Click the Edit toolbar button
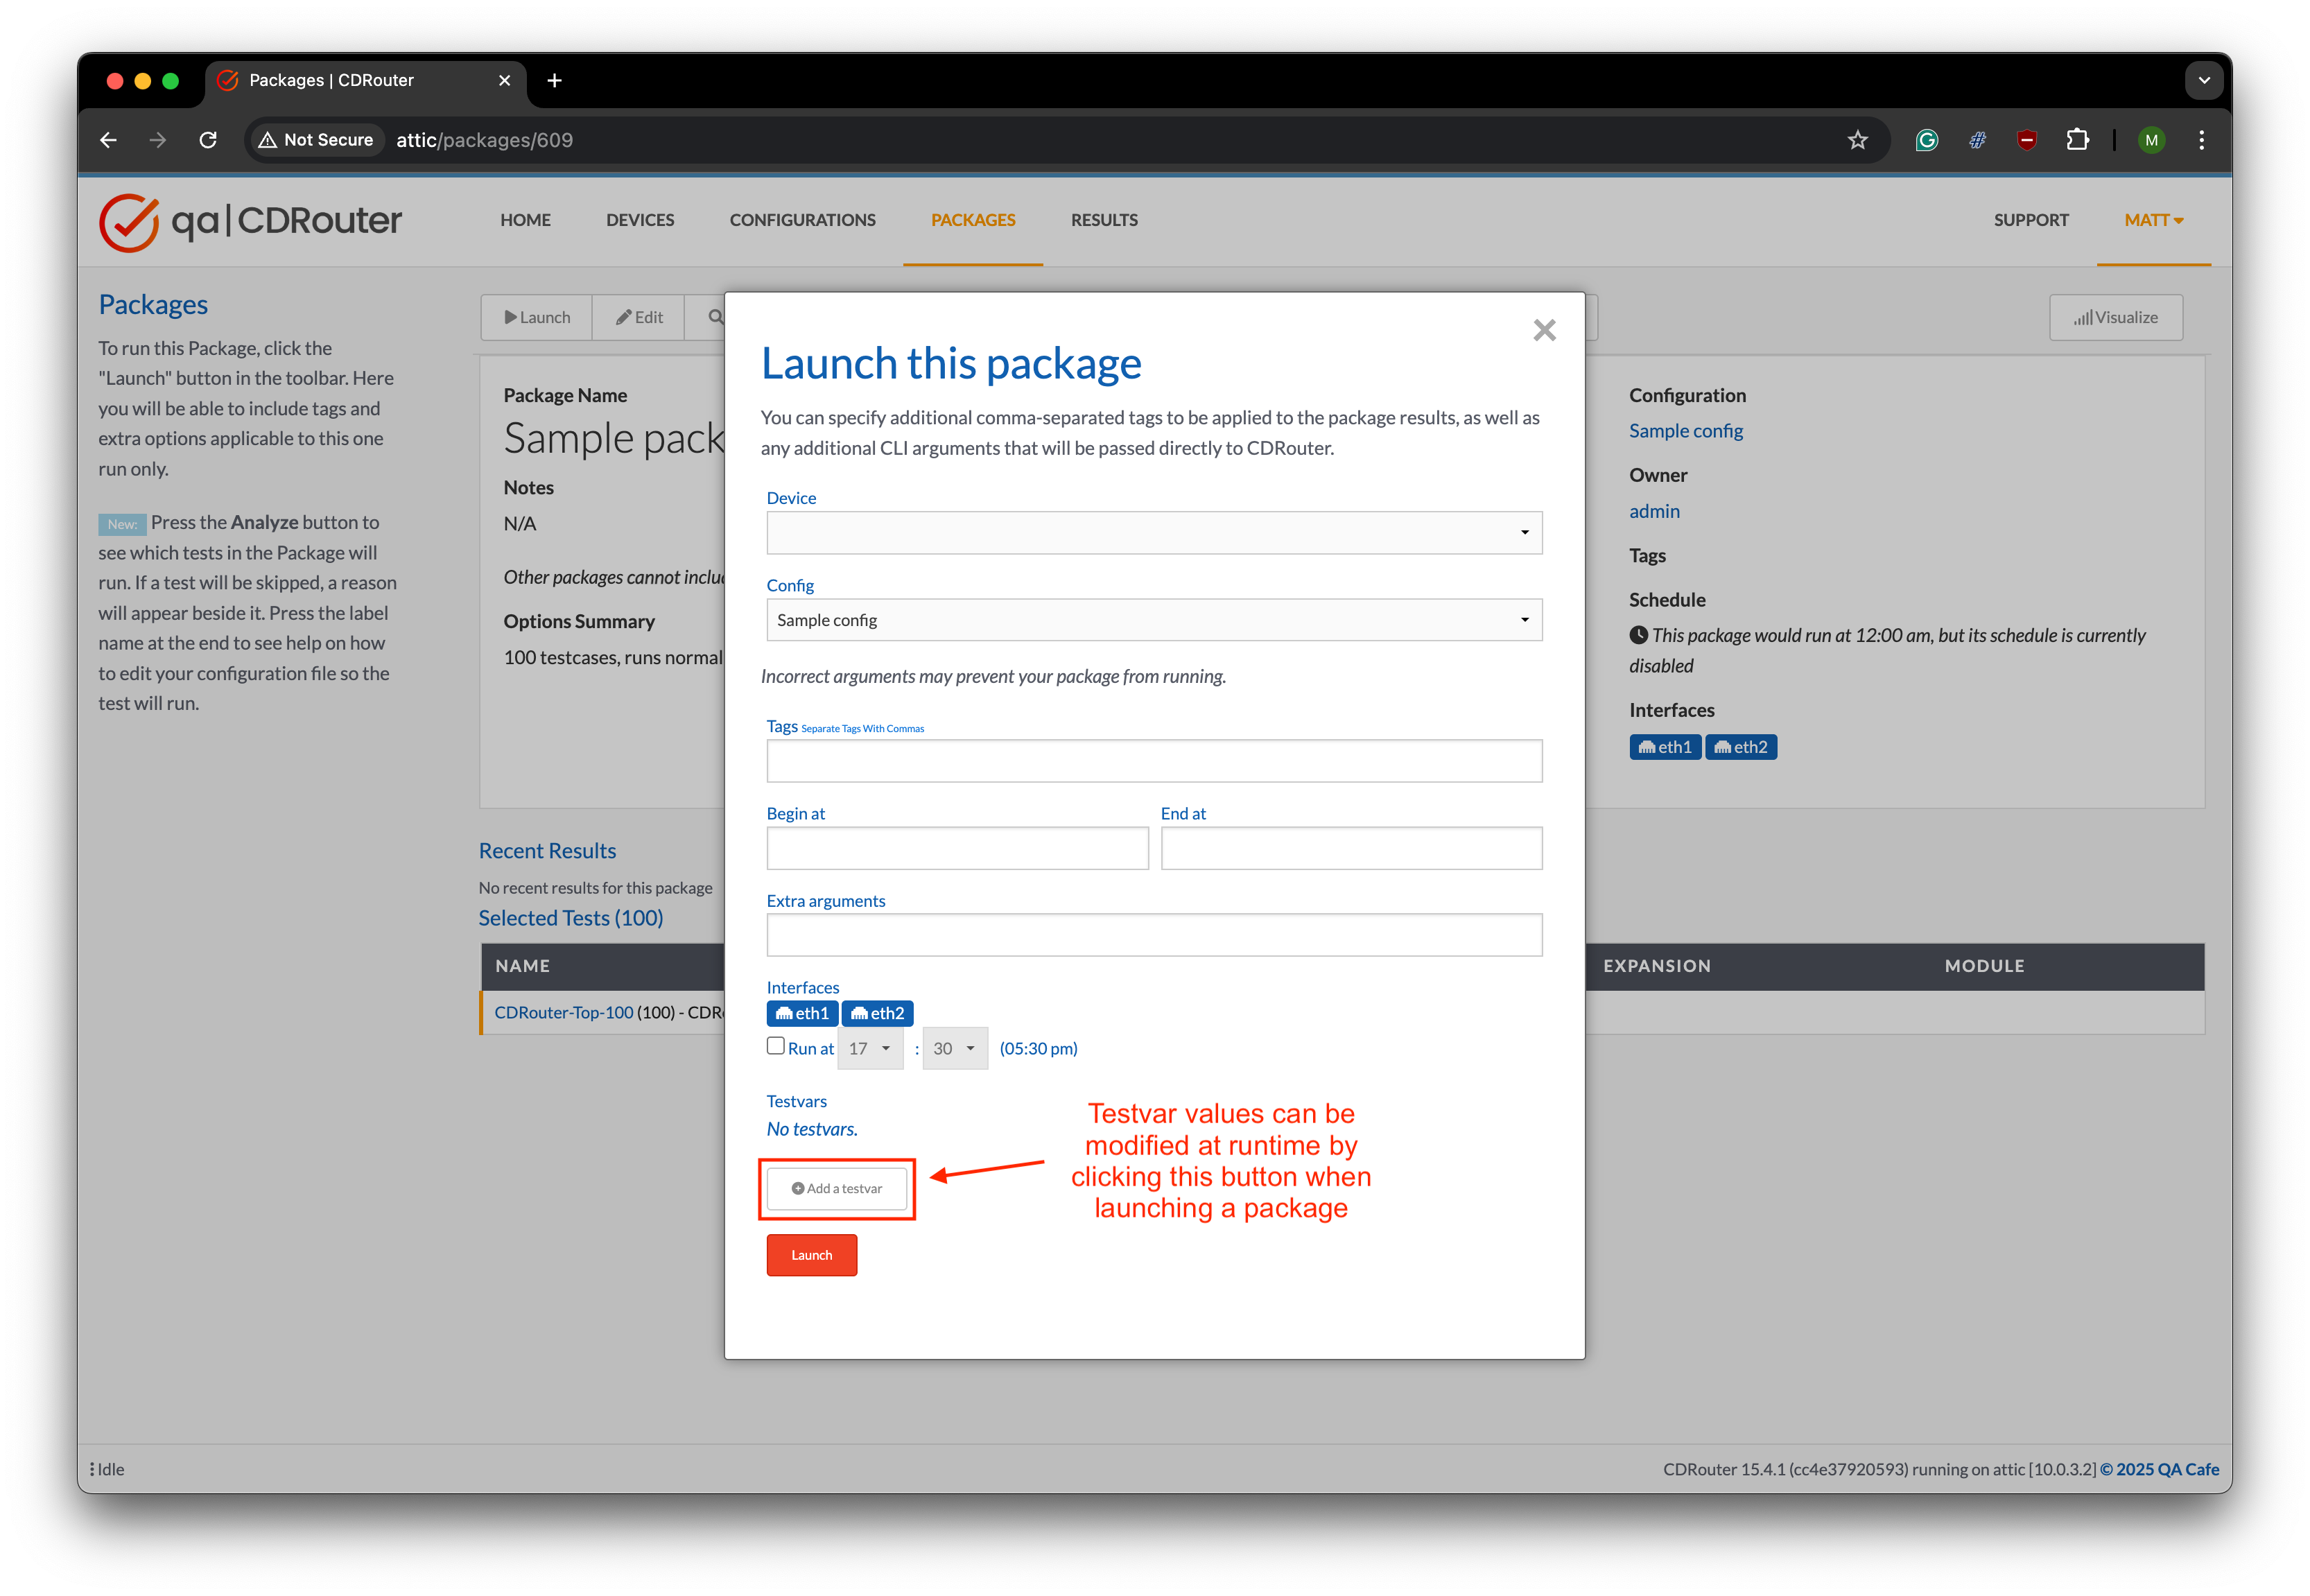The width and height of the screenshot is (2310, 1596). click(x=639, y=318)
